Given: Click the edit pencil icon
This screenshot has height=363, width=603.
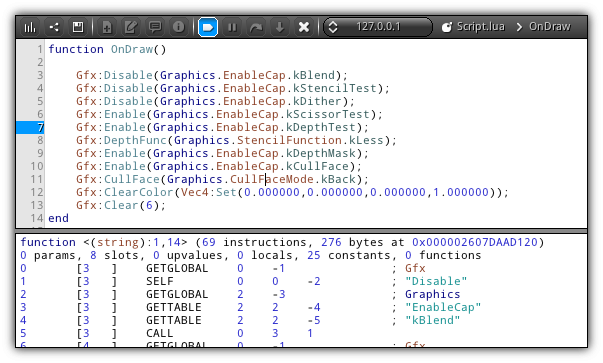Looking at the screenshot, I should click(131, 27).
